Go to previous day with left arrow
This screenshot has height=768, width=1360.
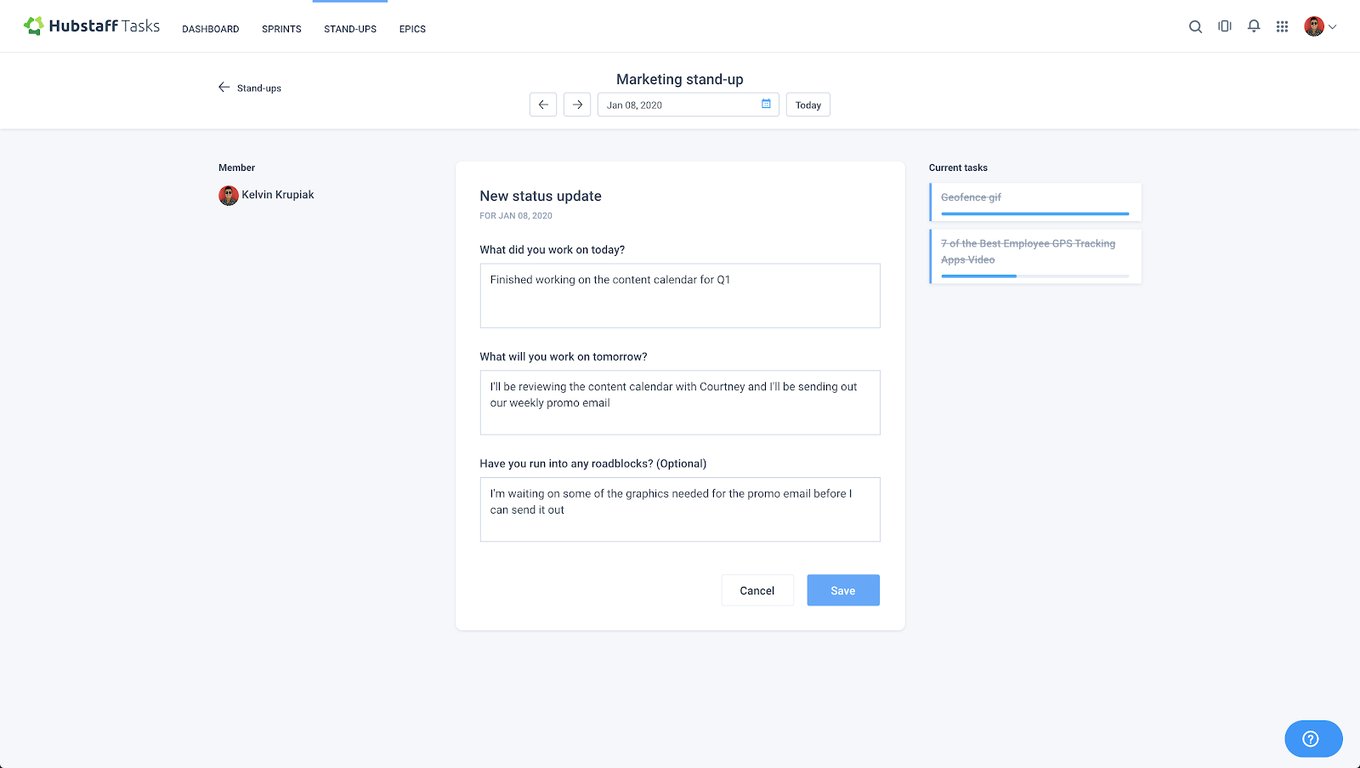[x=543, y=105]
